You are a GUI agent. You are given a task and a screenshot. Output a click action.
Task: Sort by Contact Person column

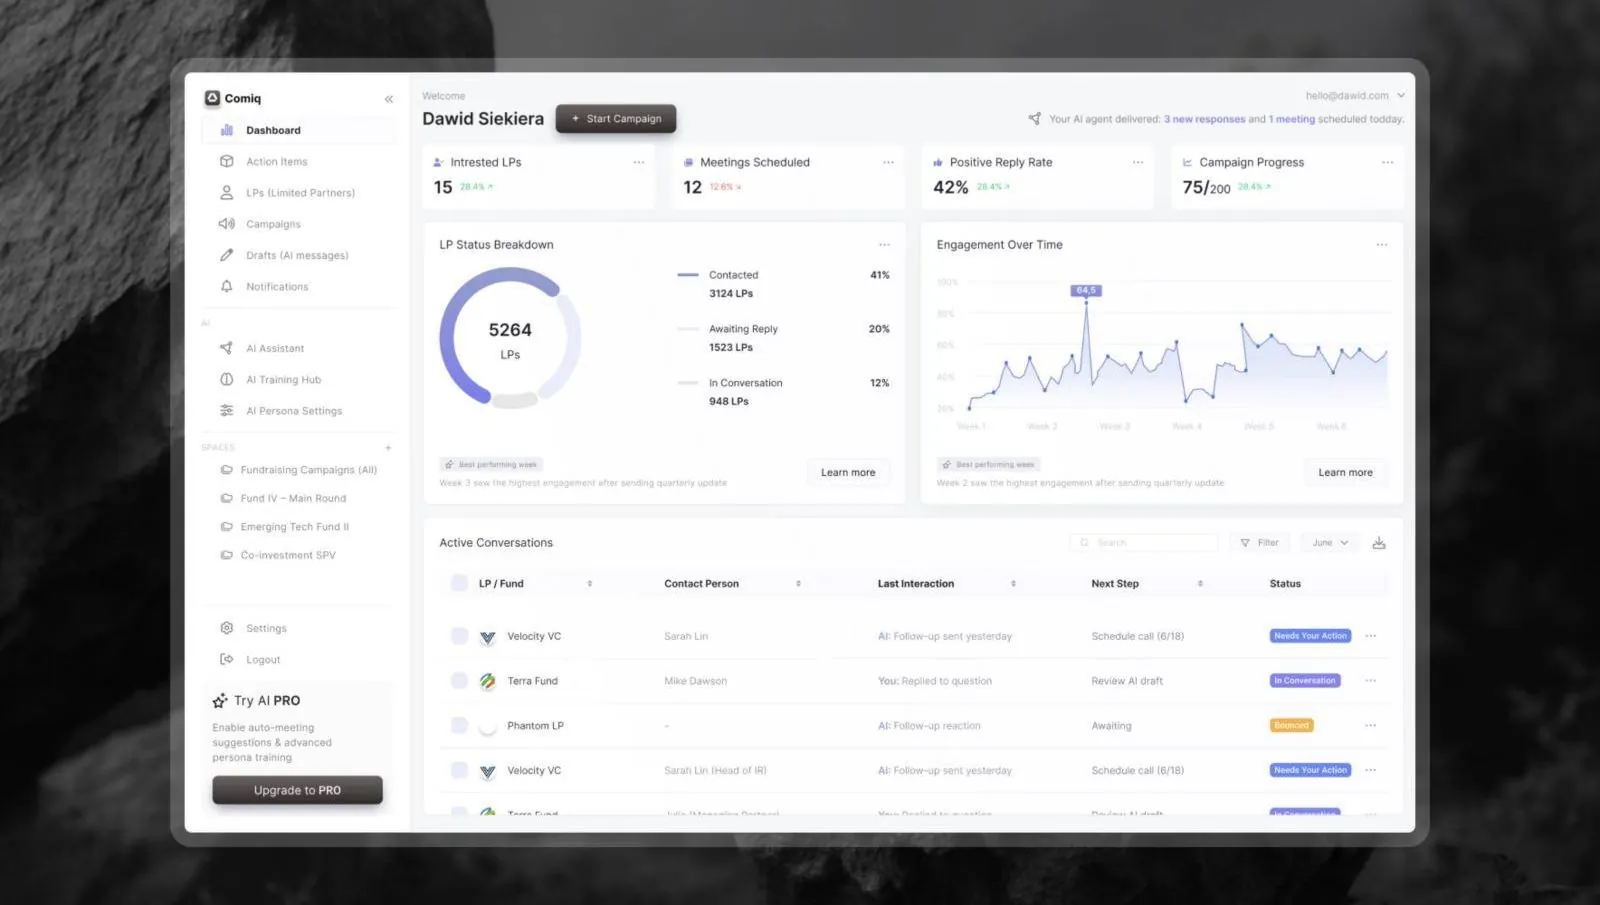point(798,584)
